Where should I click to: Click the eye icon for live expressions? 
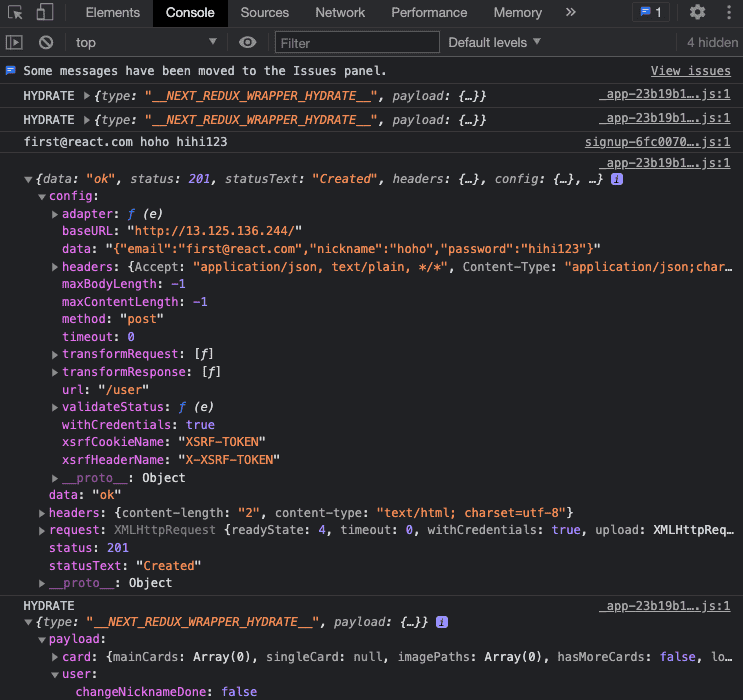tap(248, 42)
